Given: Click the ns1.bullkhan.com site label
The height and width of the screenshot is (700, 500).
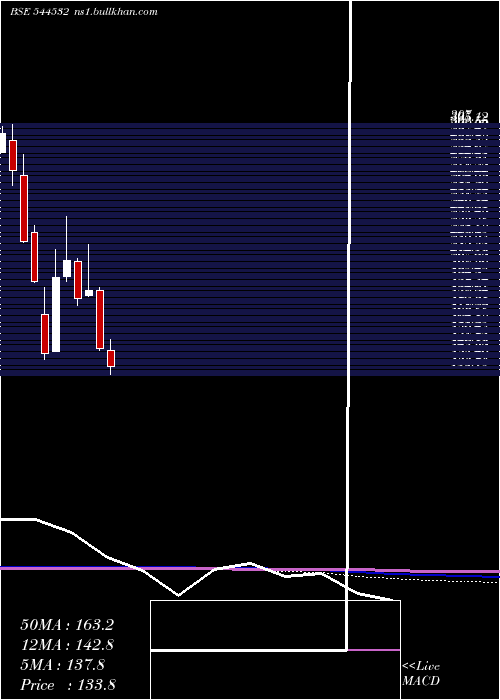Looking at the screenshot, I should (116, 12).
